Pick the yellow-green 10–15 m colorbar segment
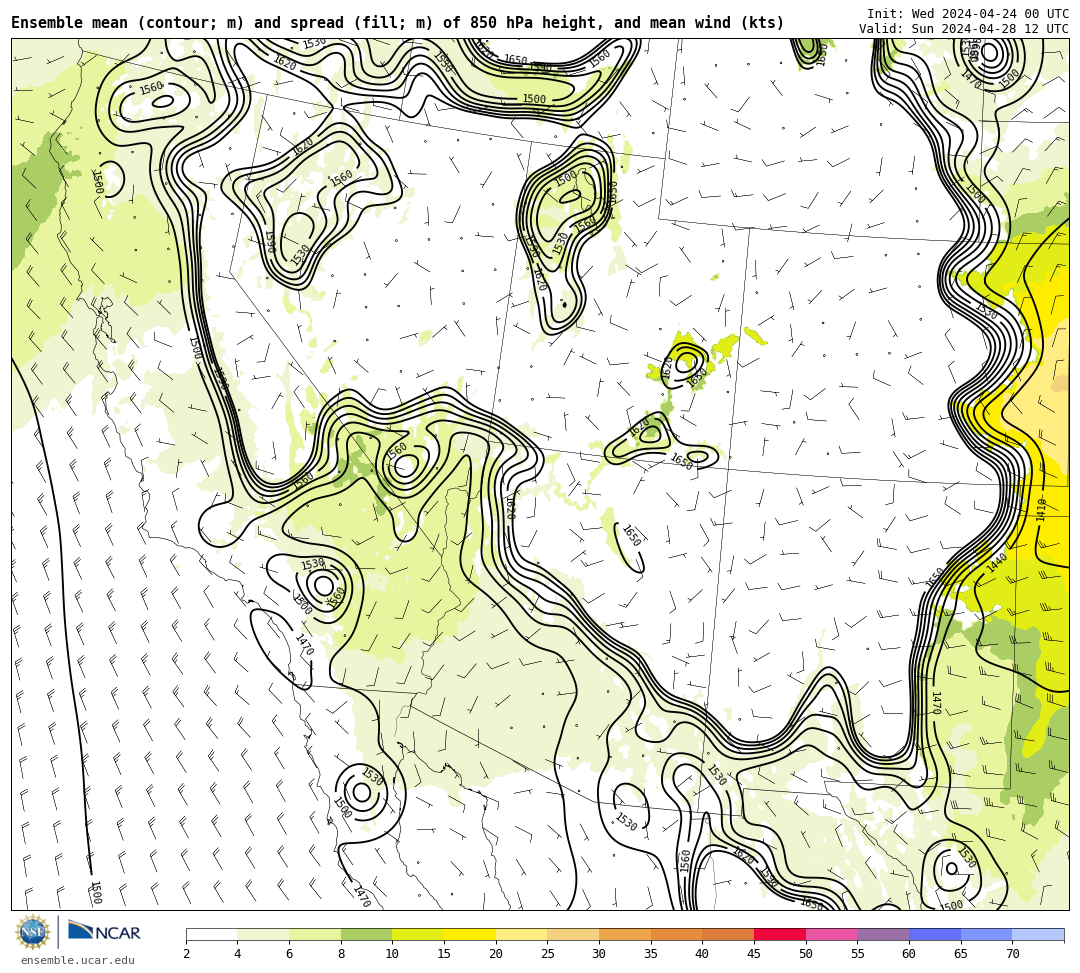This screenshot has height=973, width=1080. click(418, 934)
